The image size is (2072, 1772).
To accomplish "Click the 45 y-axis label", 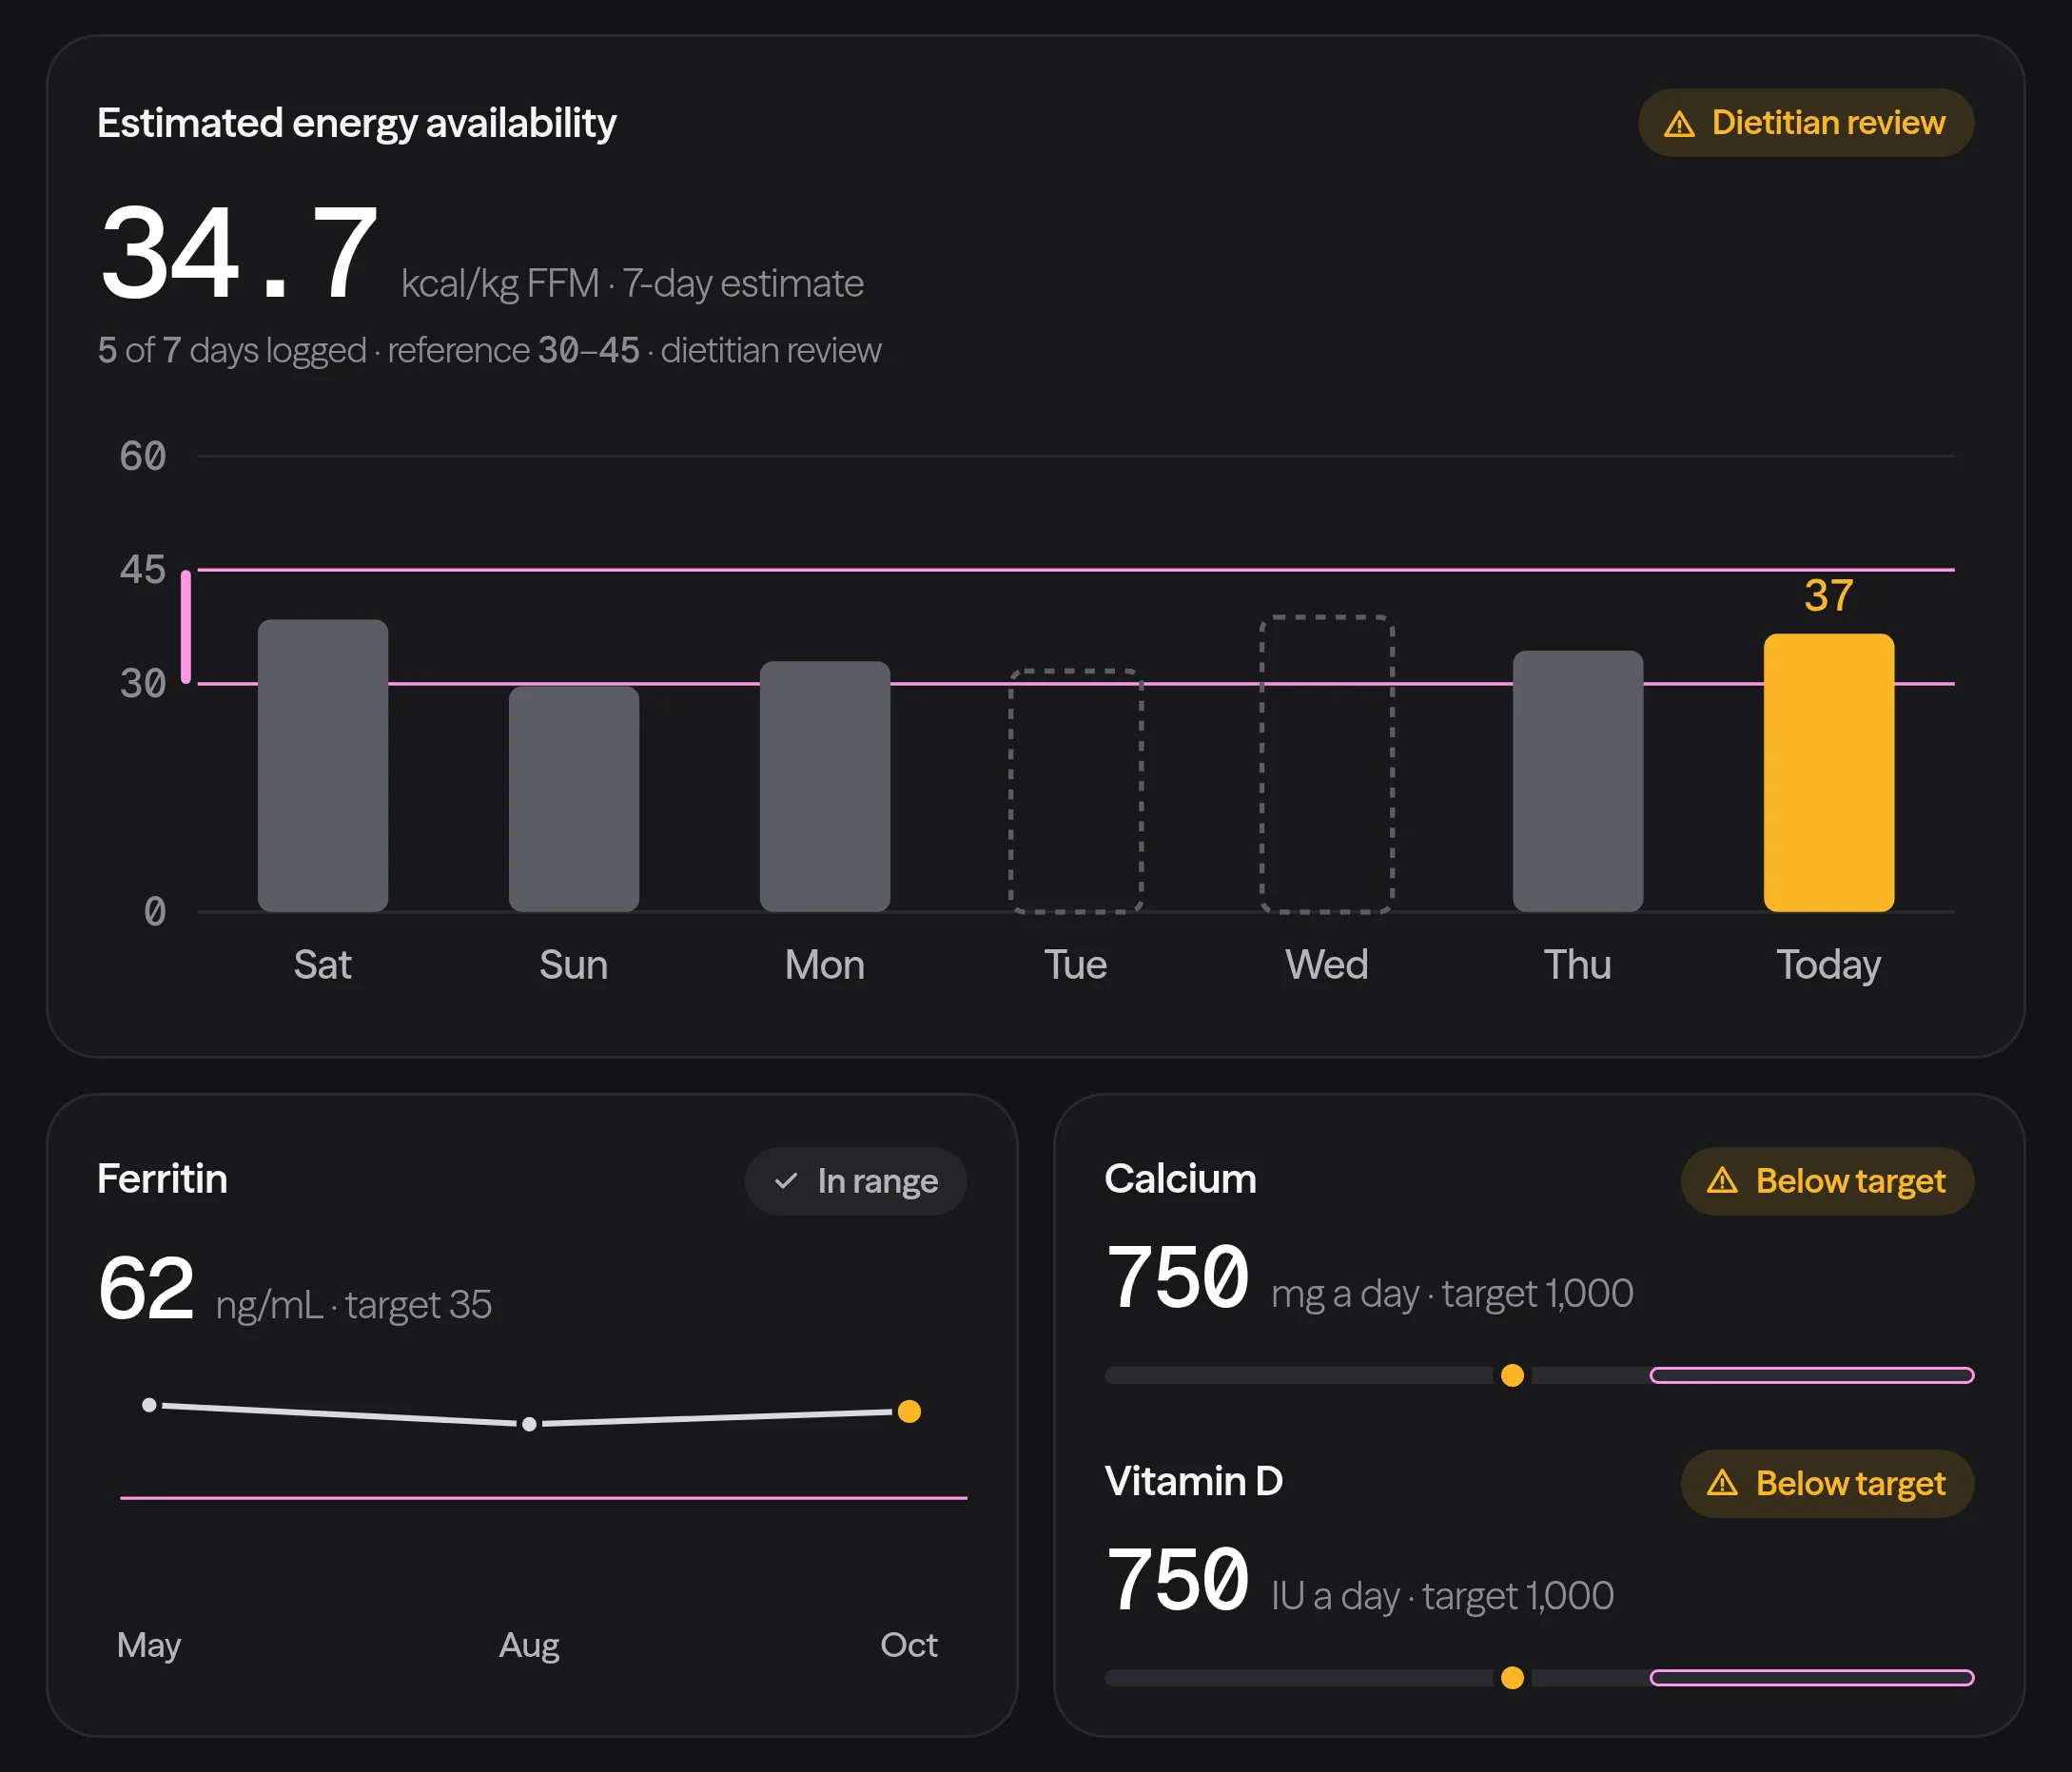I will tap(143, 570).
